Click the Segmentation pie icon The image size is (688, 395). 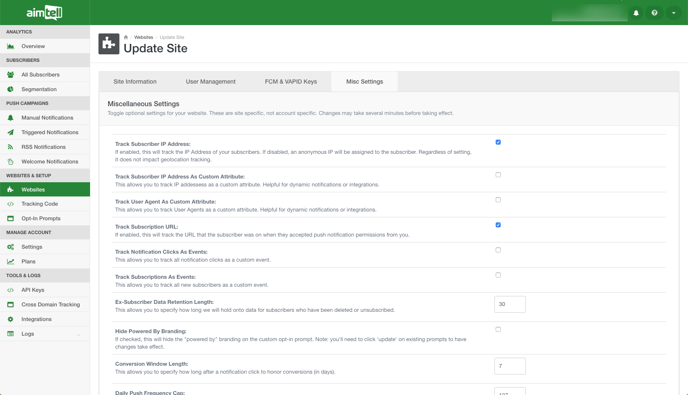(11, 89)
